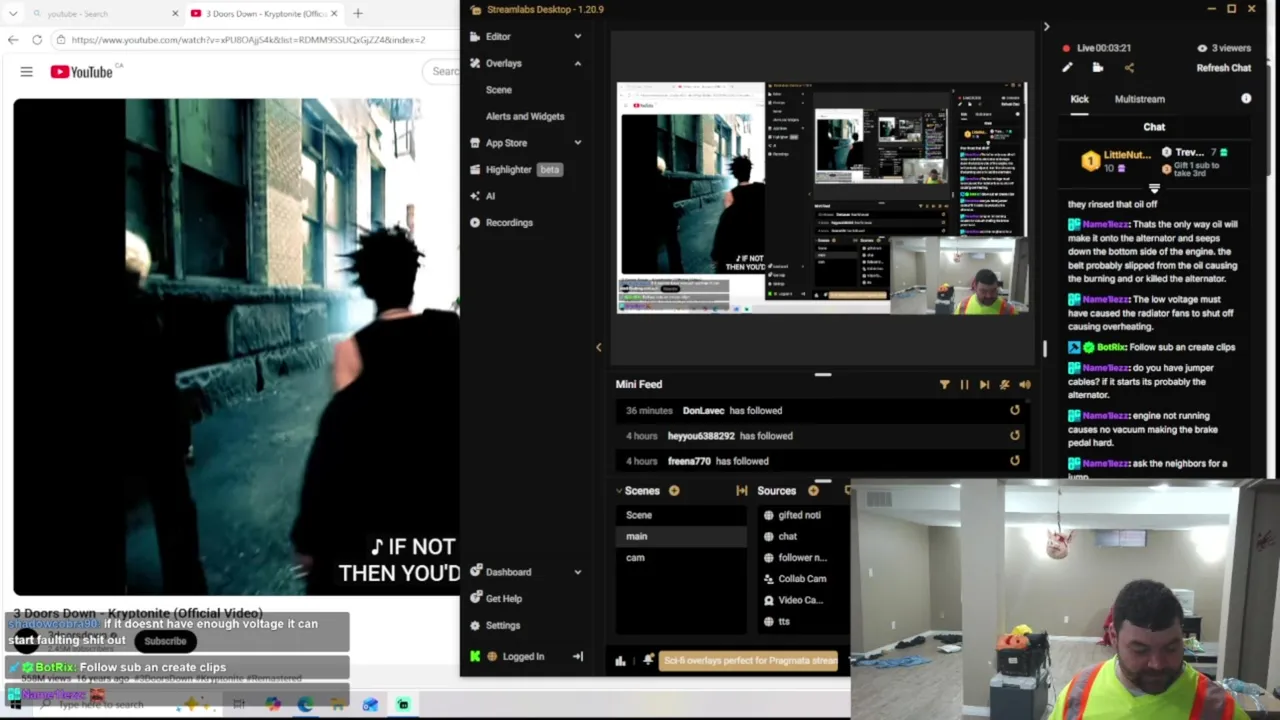Subscribe to the 3 Doors Down channel
Screen dimensions: 1280x720
click(165, 641)
